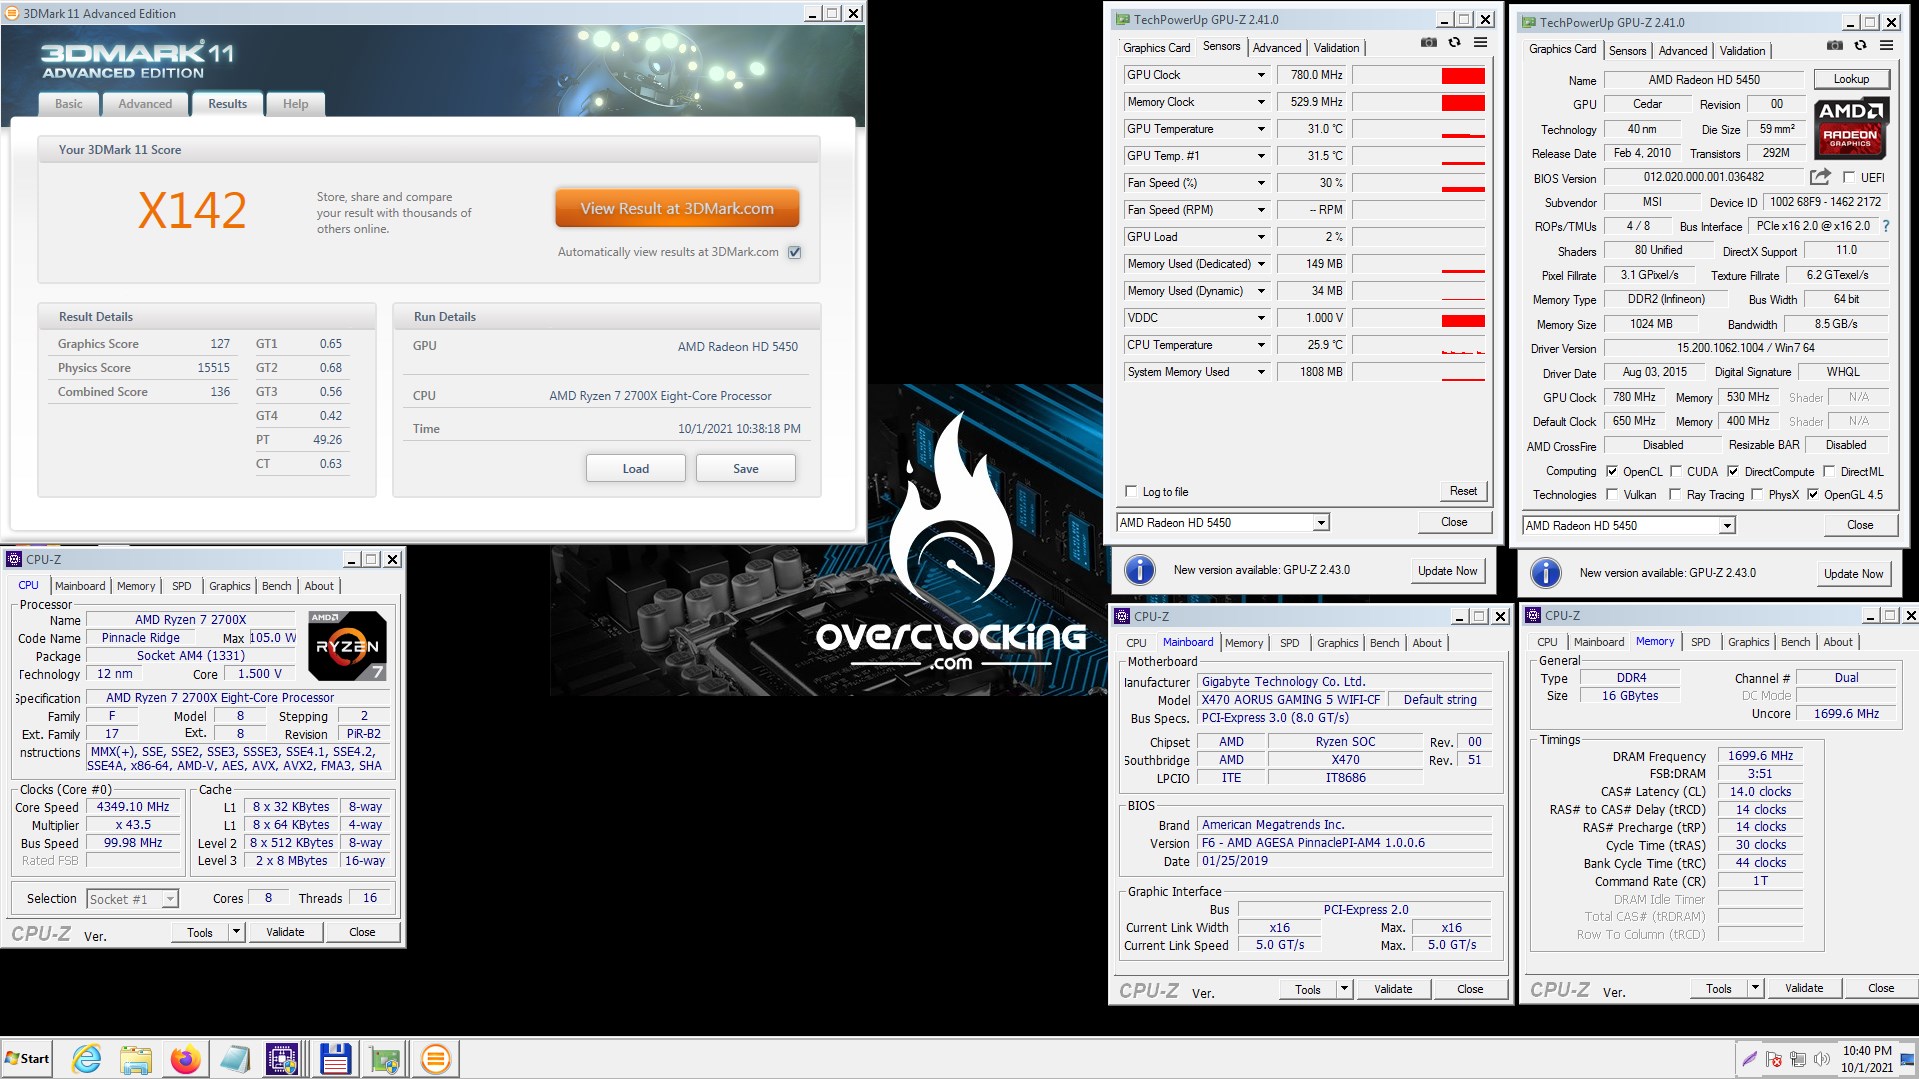Click Save button in Run Details
The height and width of the screenshot is (1079, 1919).
click(x=746, y=468)
